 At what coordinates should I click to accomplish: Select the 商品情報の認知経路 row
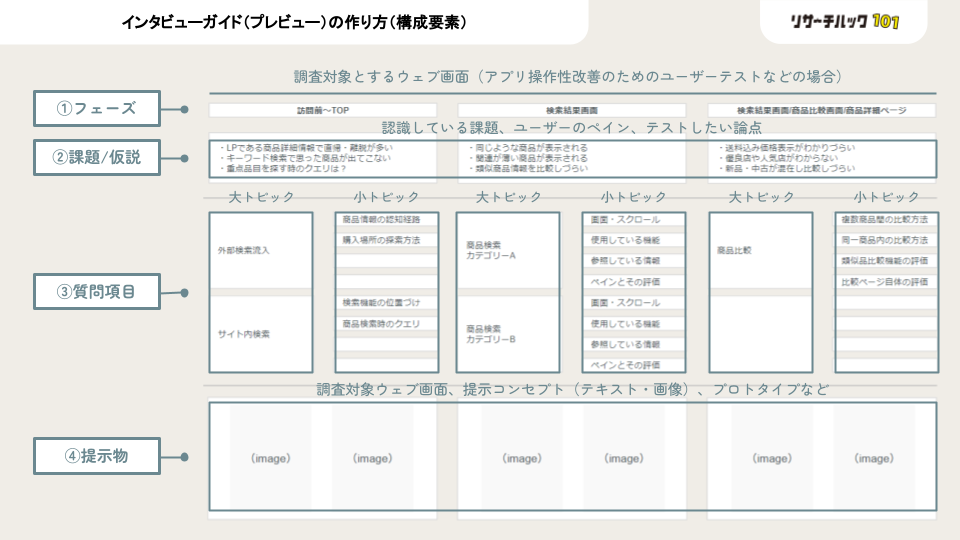387,219
